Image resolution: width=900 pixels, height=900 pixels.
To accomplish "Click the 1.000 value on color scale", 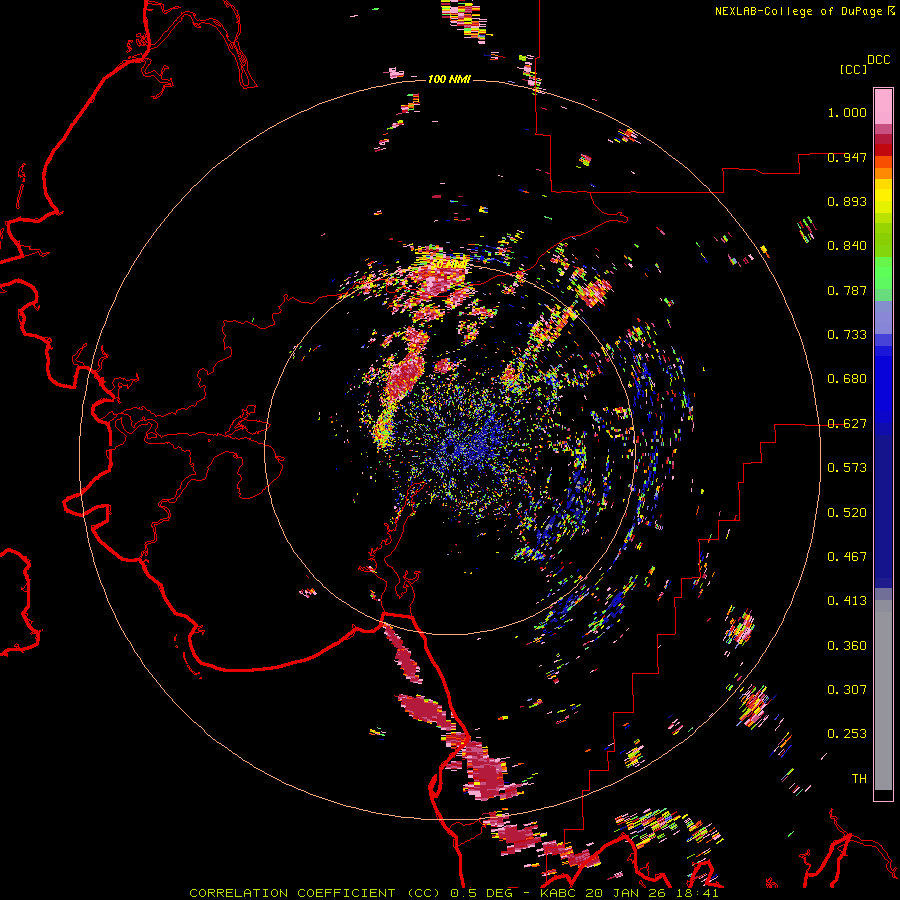I will coord(847,112).
